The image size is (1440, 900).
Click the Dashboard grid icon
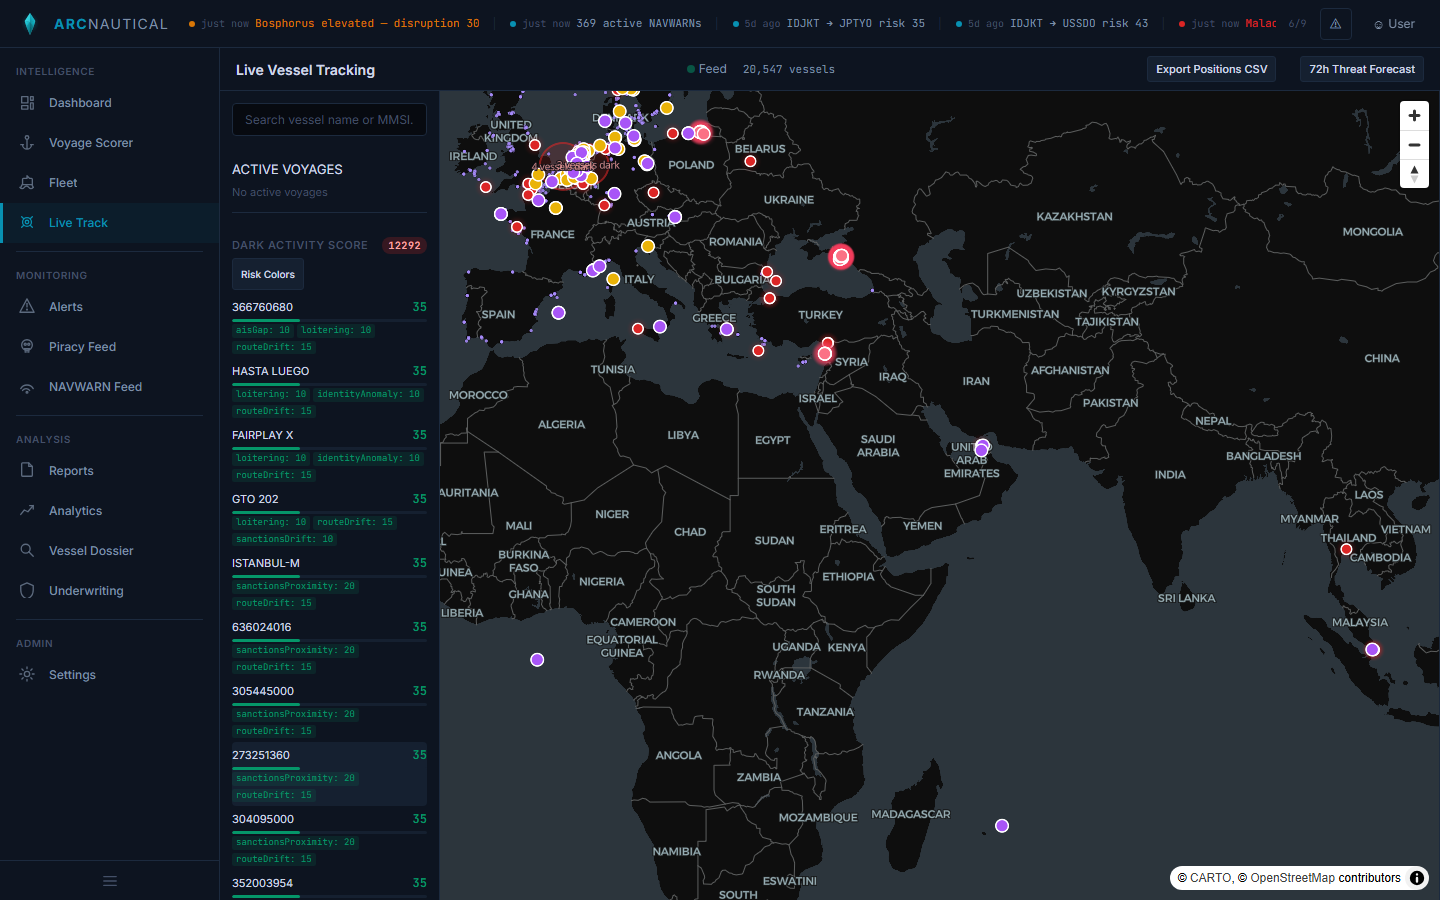pyautogui.click(x=27, y=102)
